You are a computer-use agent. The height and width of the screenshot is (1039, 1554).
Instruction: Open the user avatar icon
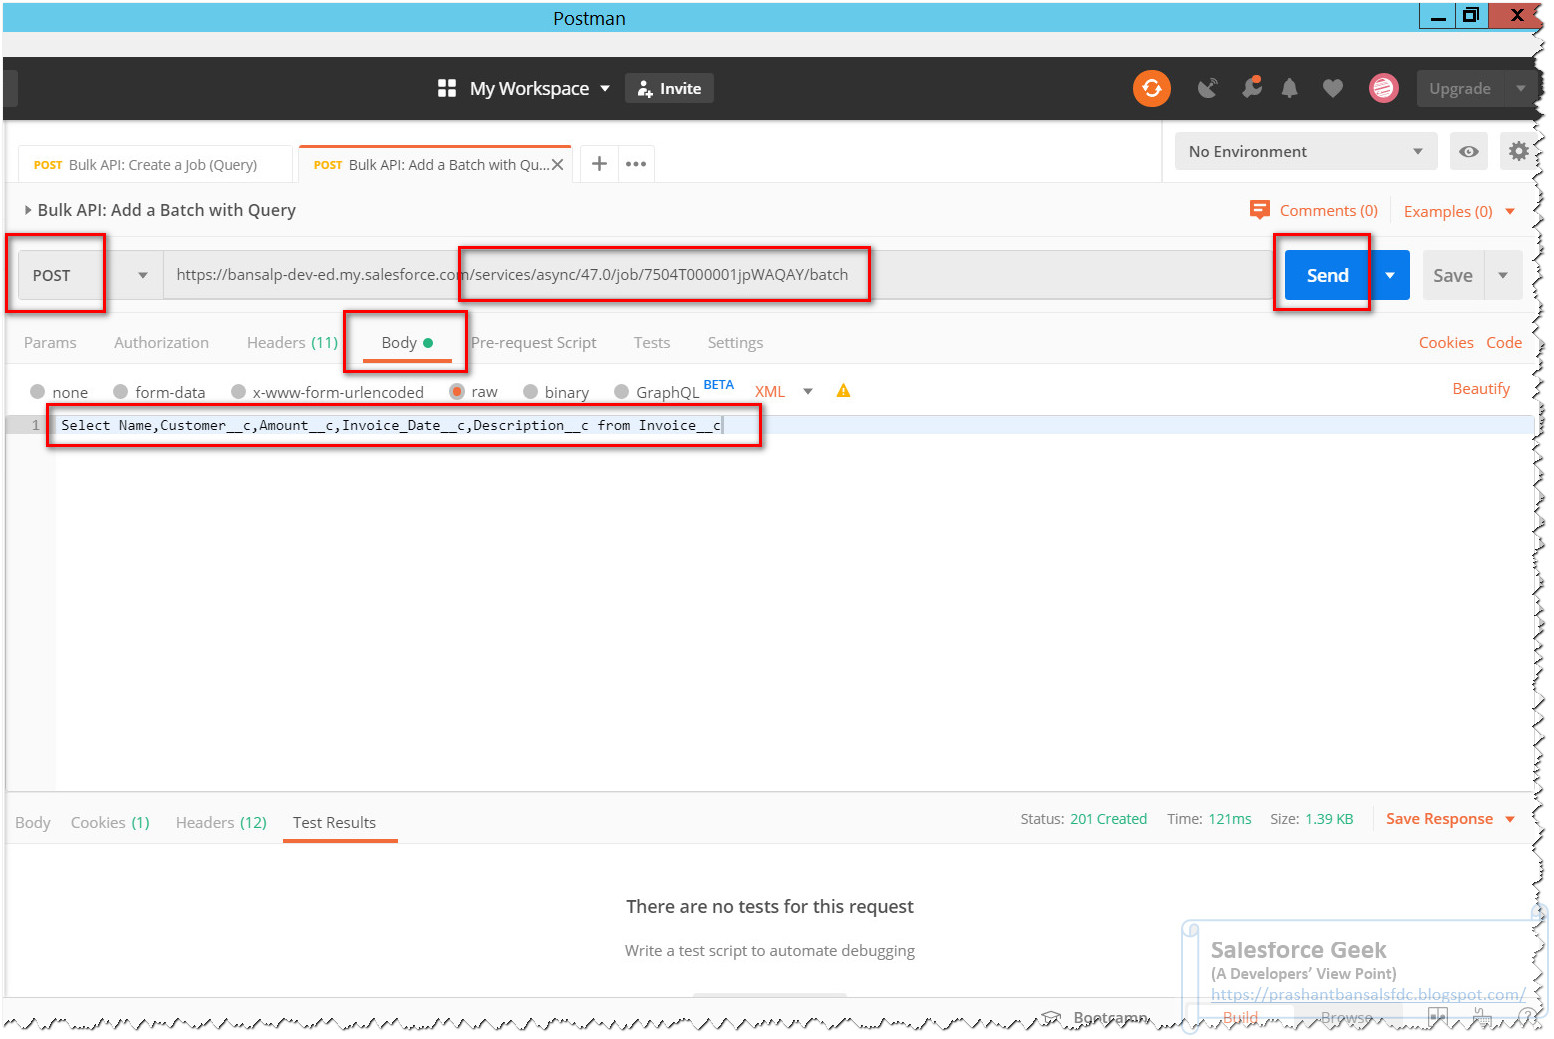(1383, 88)
